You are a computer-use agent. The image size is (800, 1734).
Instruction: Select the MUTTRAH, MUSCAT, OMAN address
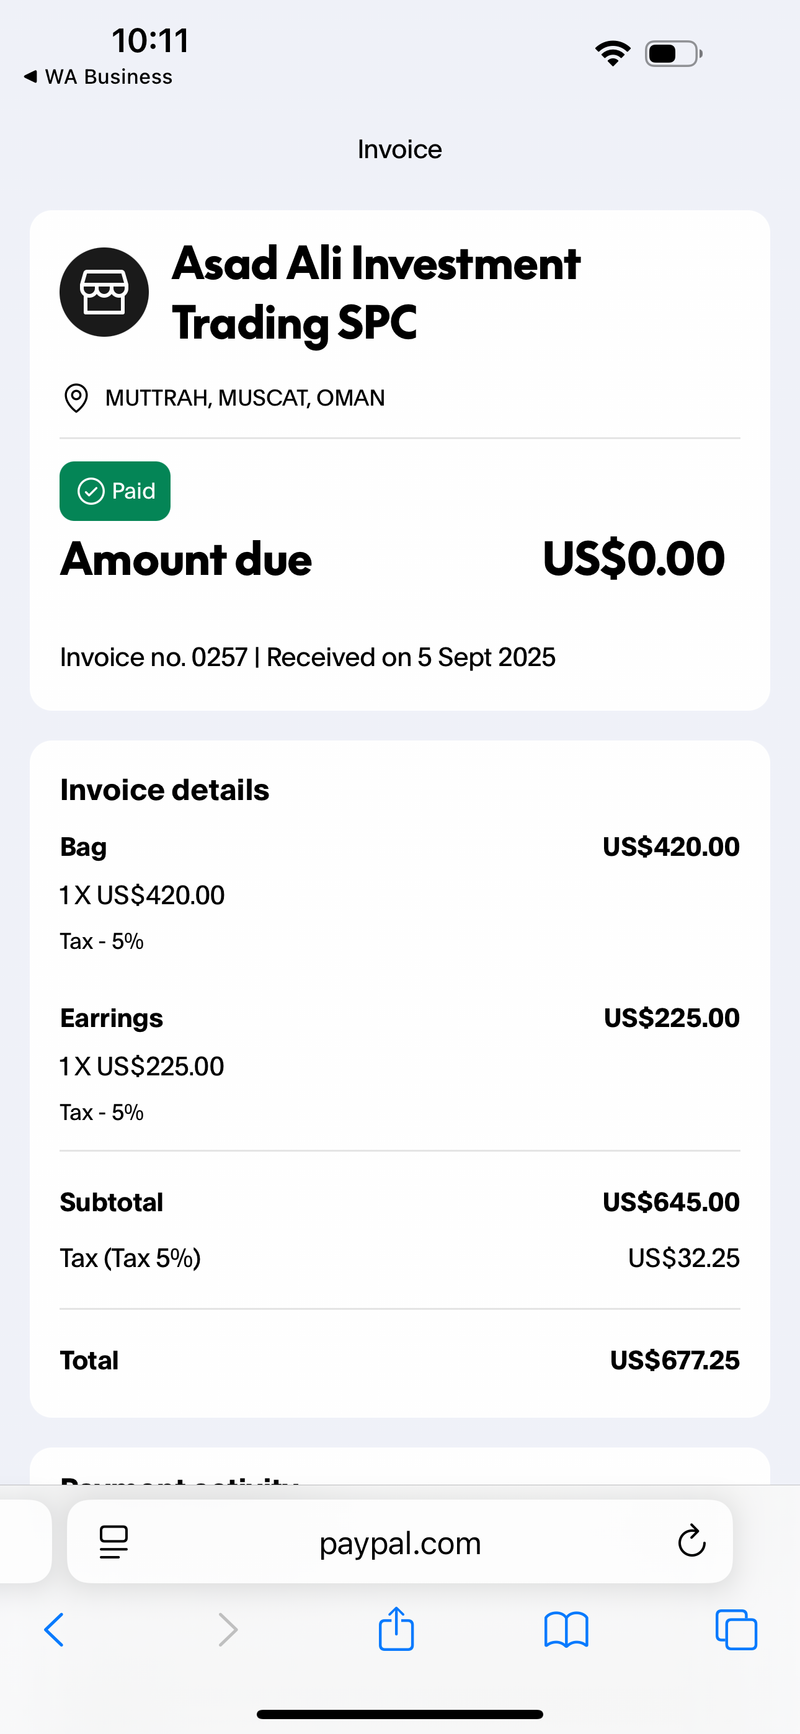click(245, 398)
